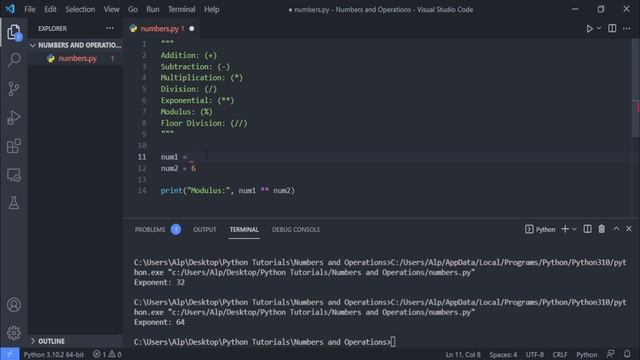This screenshot has height=360, width=640.
Task: Open editor More Actions ellipsis
Action: pyautogui.click(x=627, y=29)
